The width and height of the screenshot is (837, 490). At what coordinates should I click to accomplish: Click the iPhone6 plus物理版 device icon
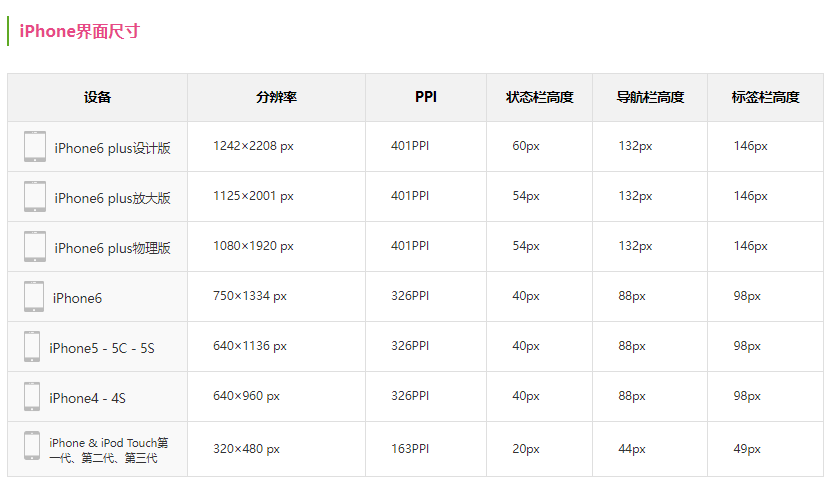(x=35, y=247)
